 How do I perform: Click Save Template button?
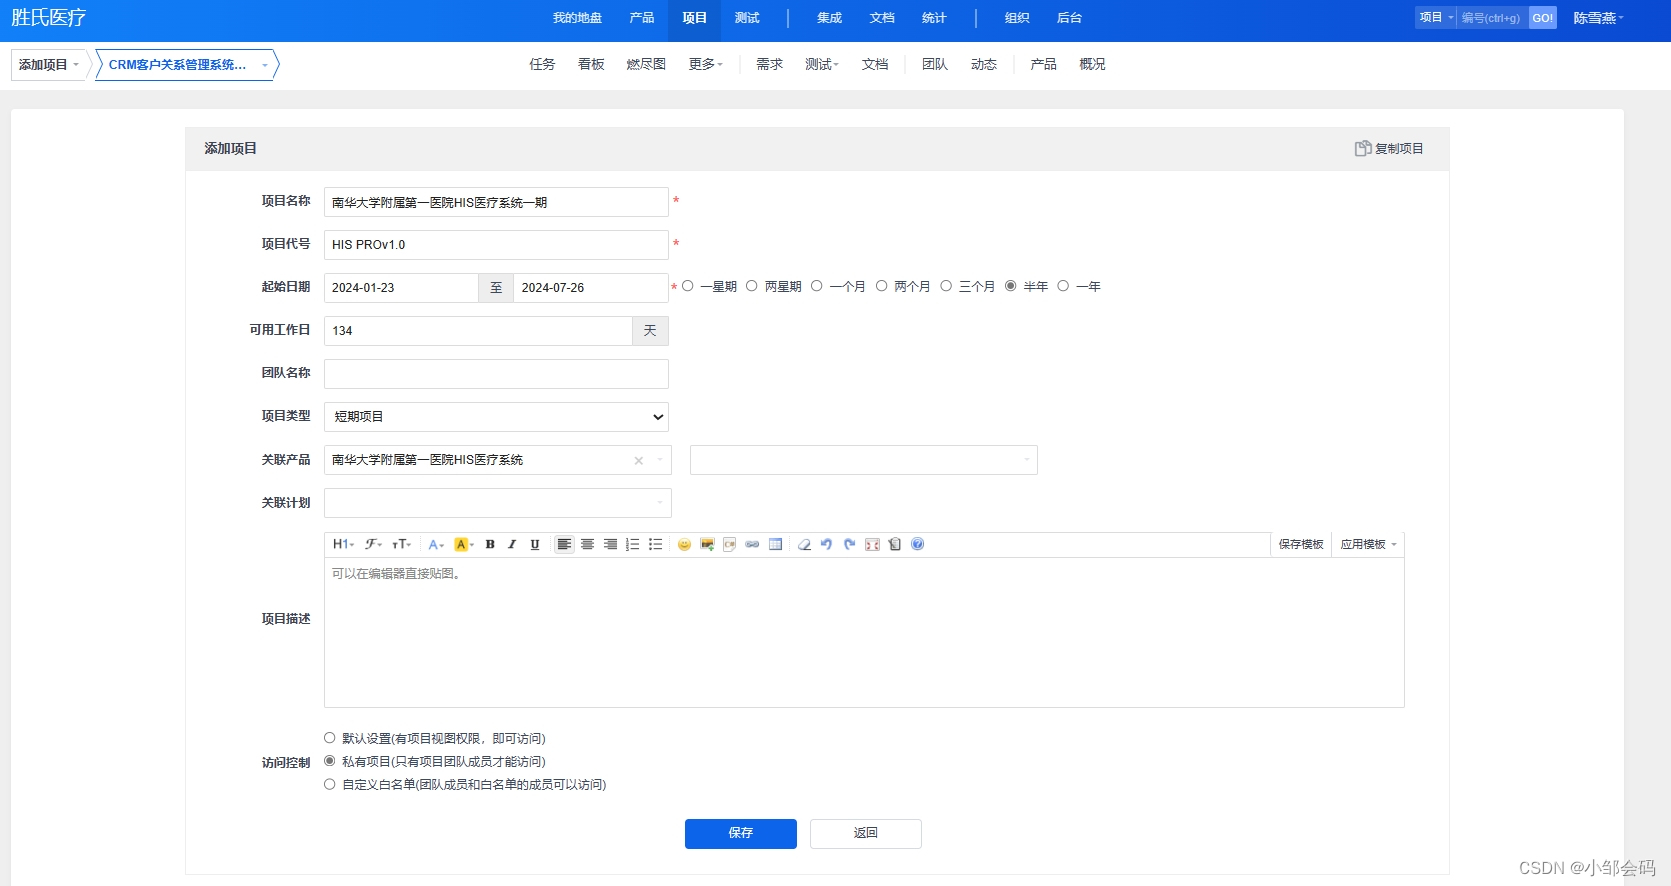(x=1301, y=544)
